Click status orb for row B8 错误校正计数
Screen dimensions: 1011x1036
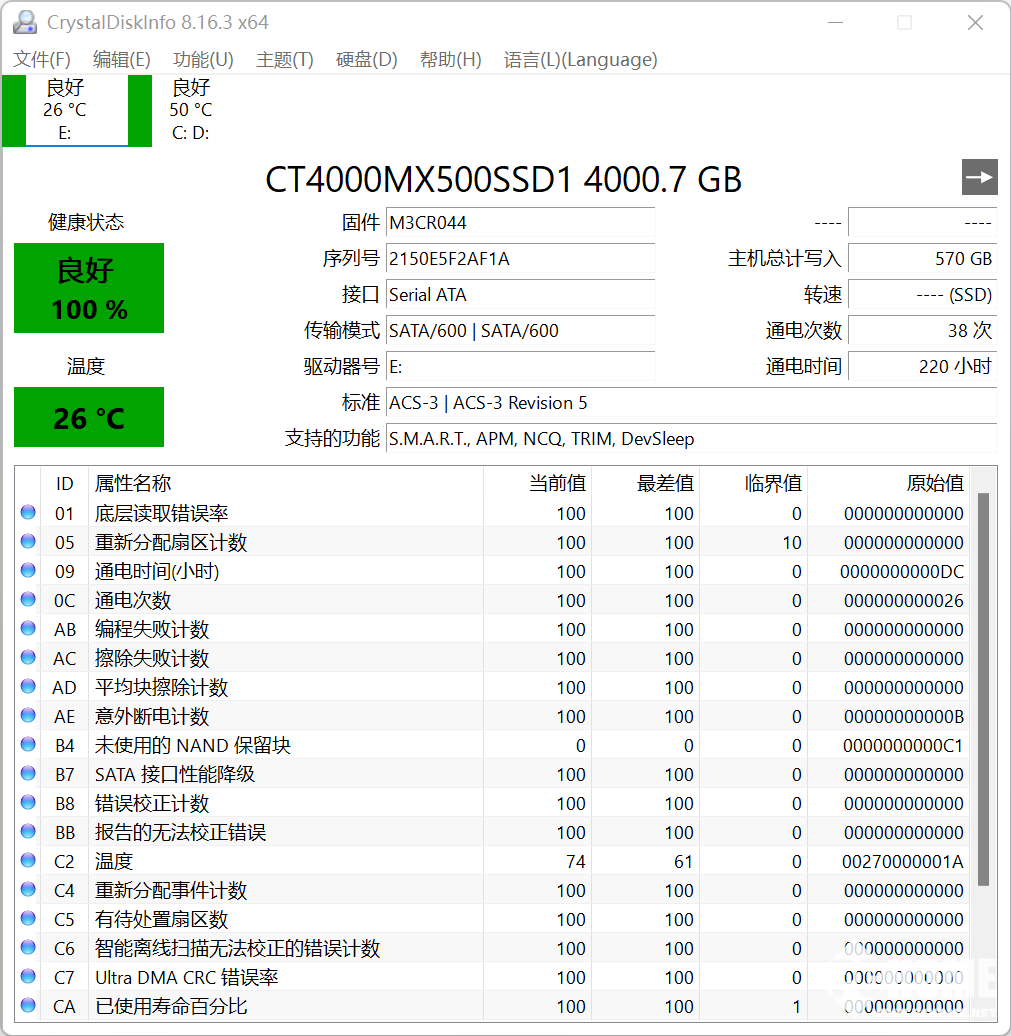point(28,802)
